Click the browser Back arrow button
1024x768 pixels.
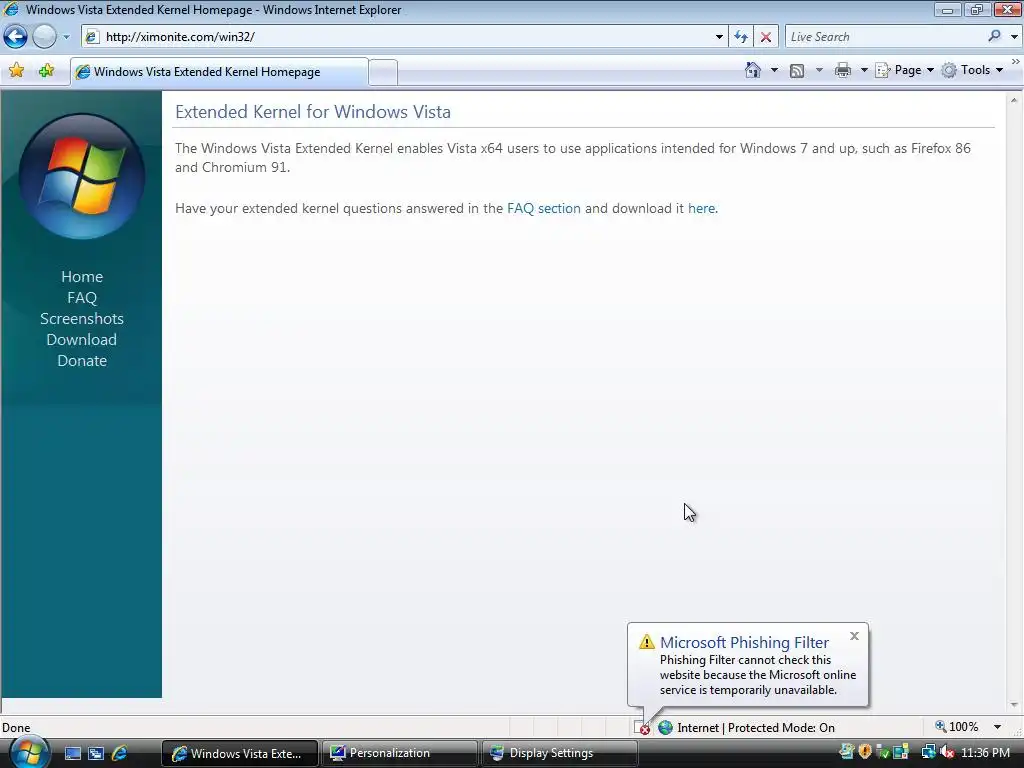tap(16, 37)
